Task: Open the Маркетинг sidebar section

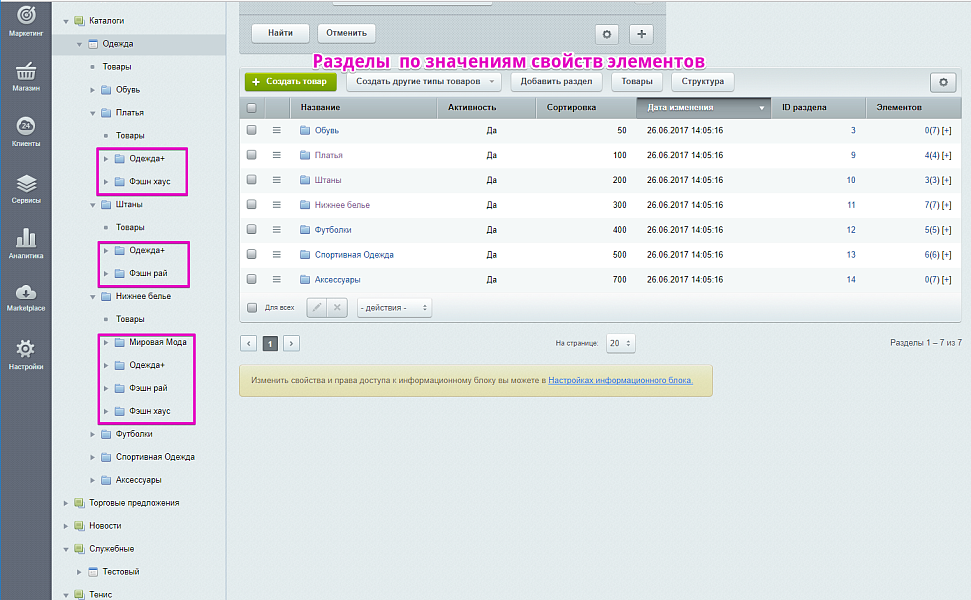Action: [x=26, y=19]
